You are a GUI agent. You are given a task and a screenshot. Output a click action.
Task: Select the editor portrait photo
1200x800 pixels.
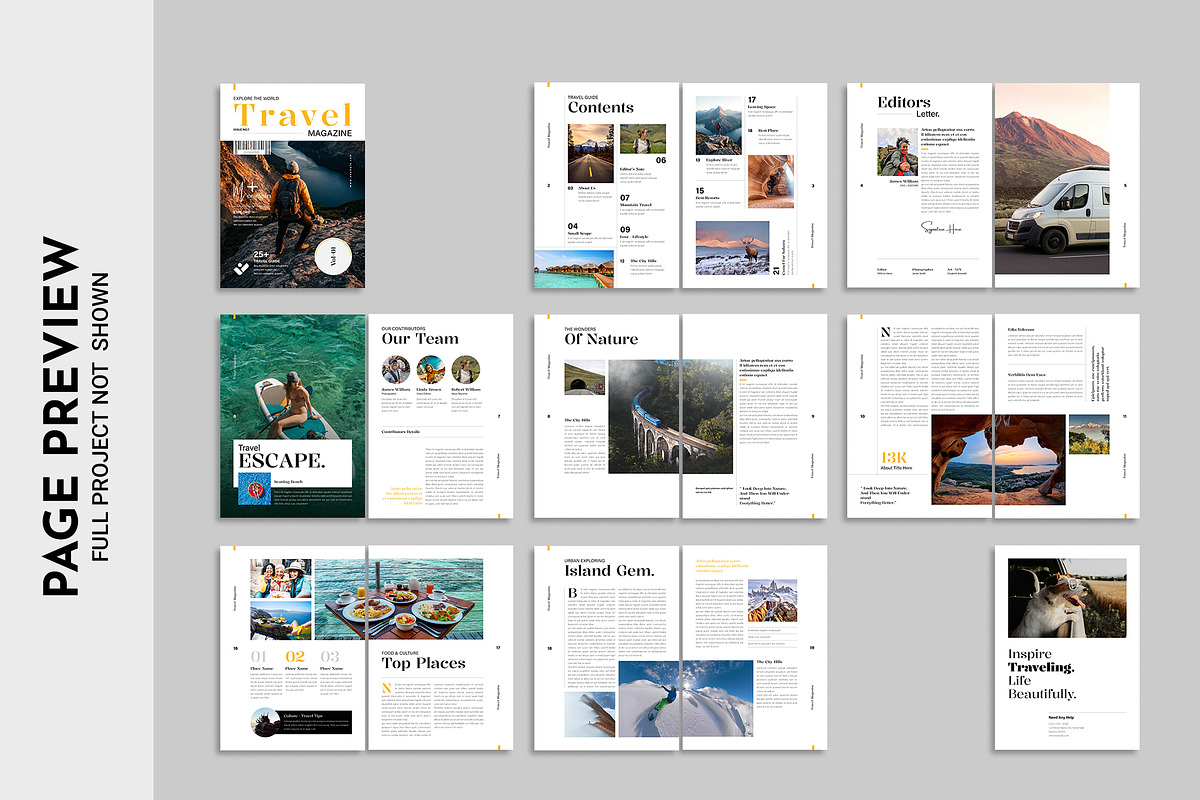point(897,151)
